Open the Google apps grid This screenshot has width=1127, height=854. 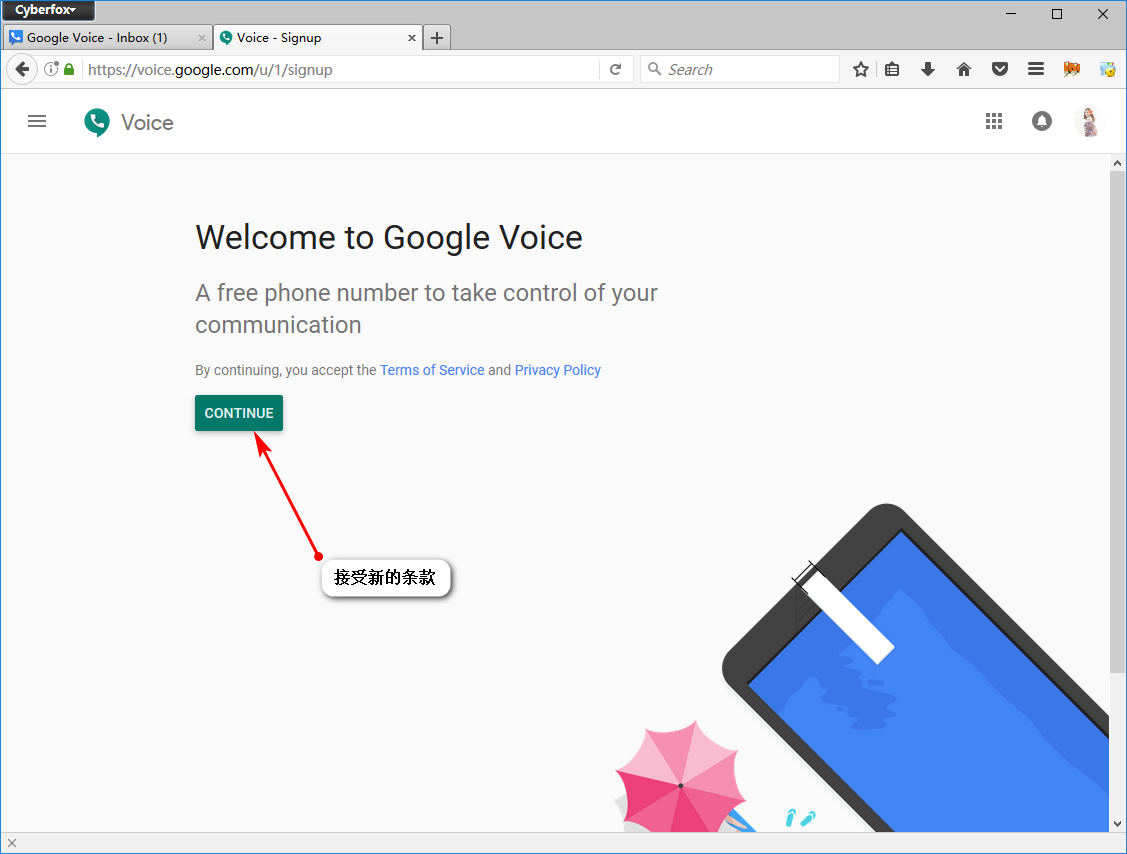994,121
